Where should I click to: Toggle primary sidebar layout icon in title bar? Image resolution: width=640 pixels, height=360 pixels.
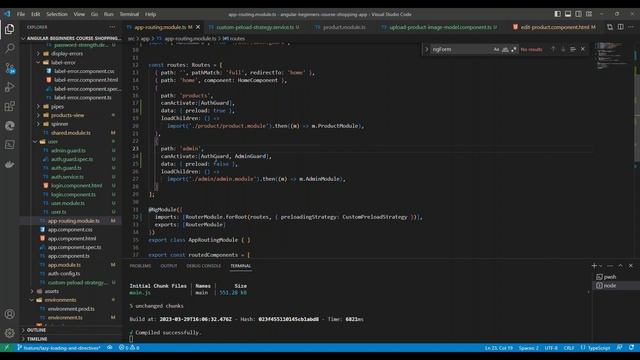pos(557,14)
